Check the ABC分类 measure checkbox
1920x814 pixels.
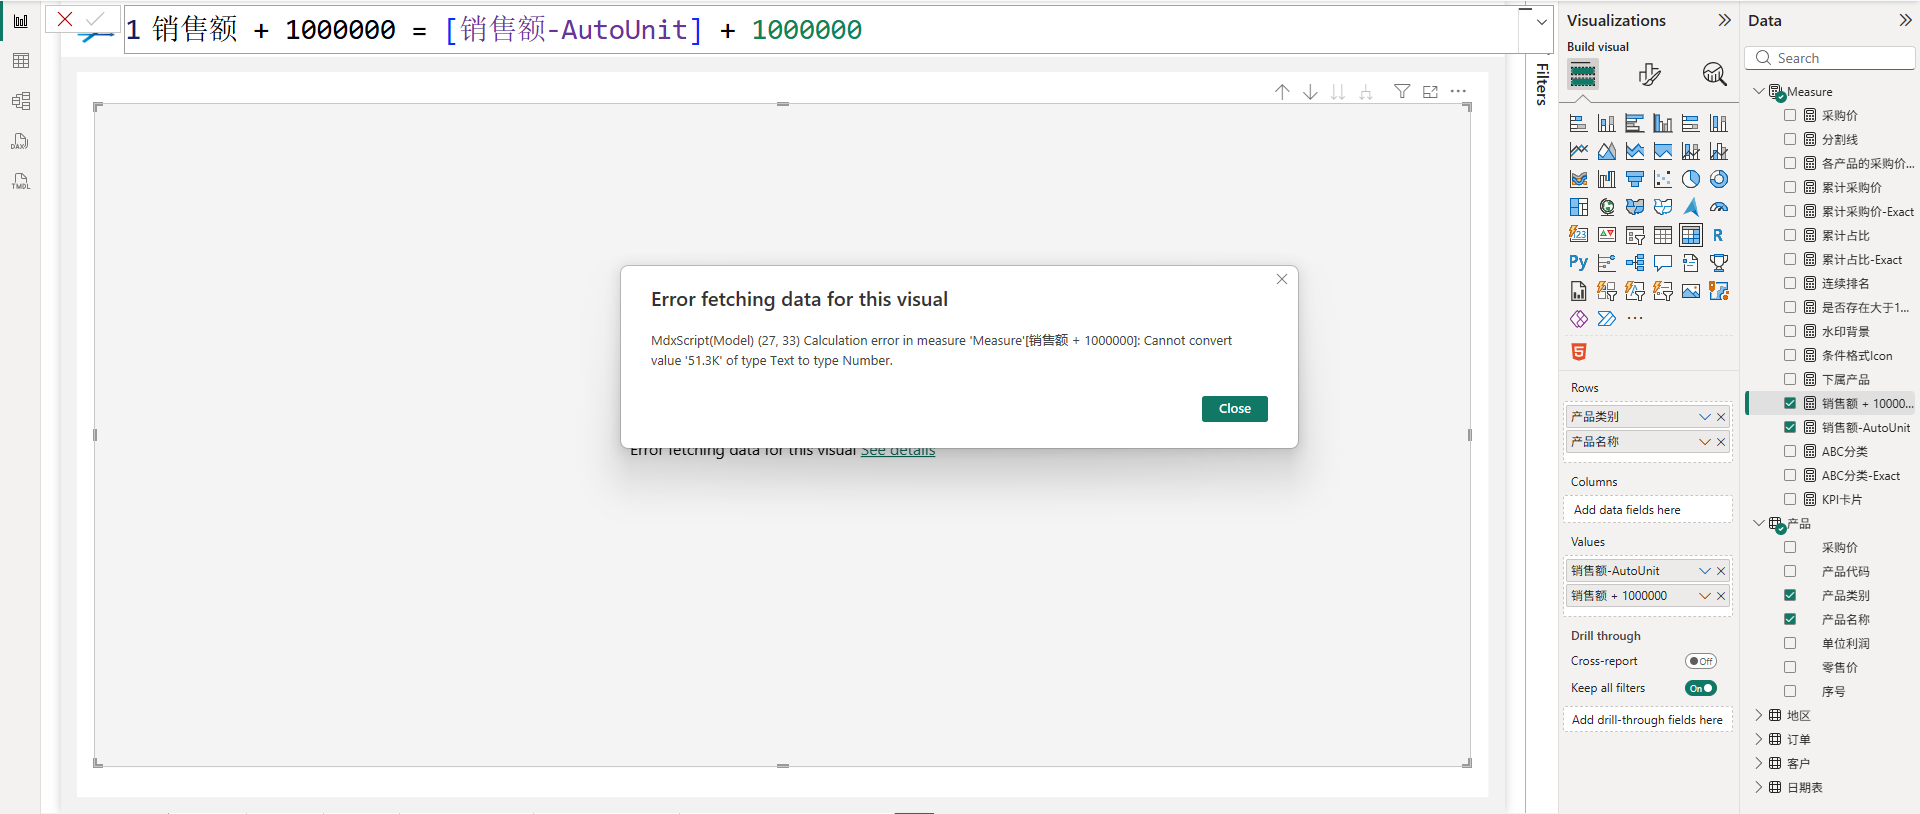1790,451
